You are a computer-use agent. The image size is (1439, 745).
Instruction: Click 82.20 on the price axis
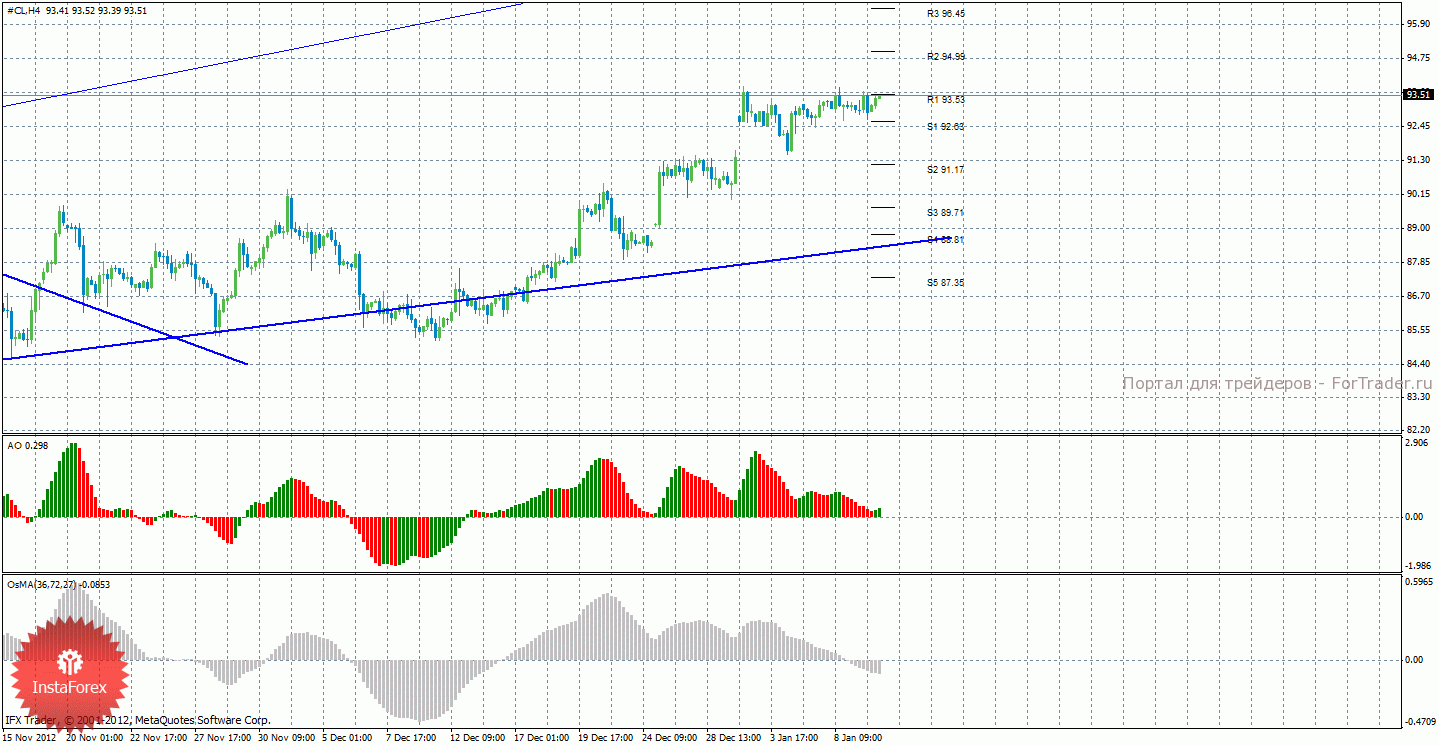coord(1419,430)
